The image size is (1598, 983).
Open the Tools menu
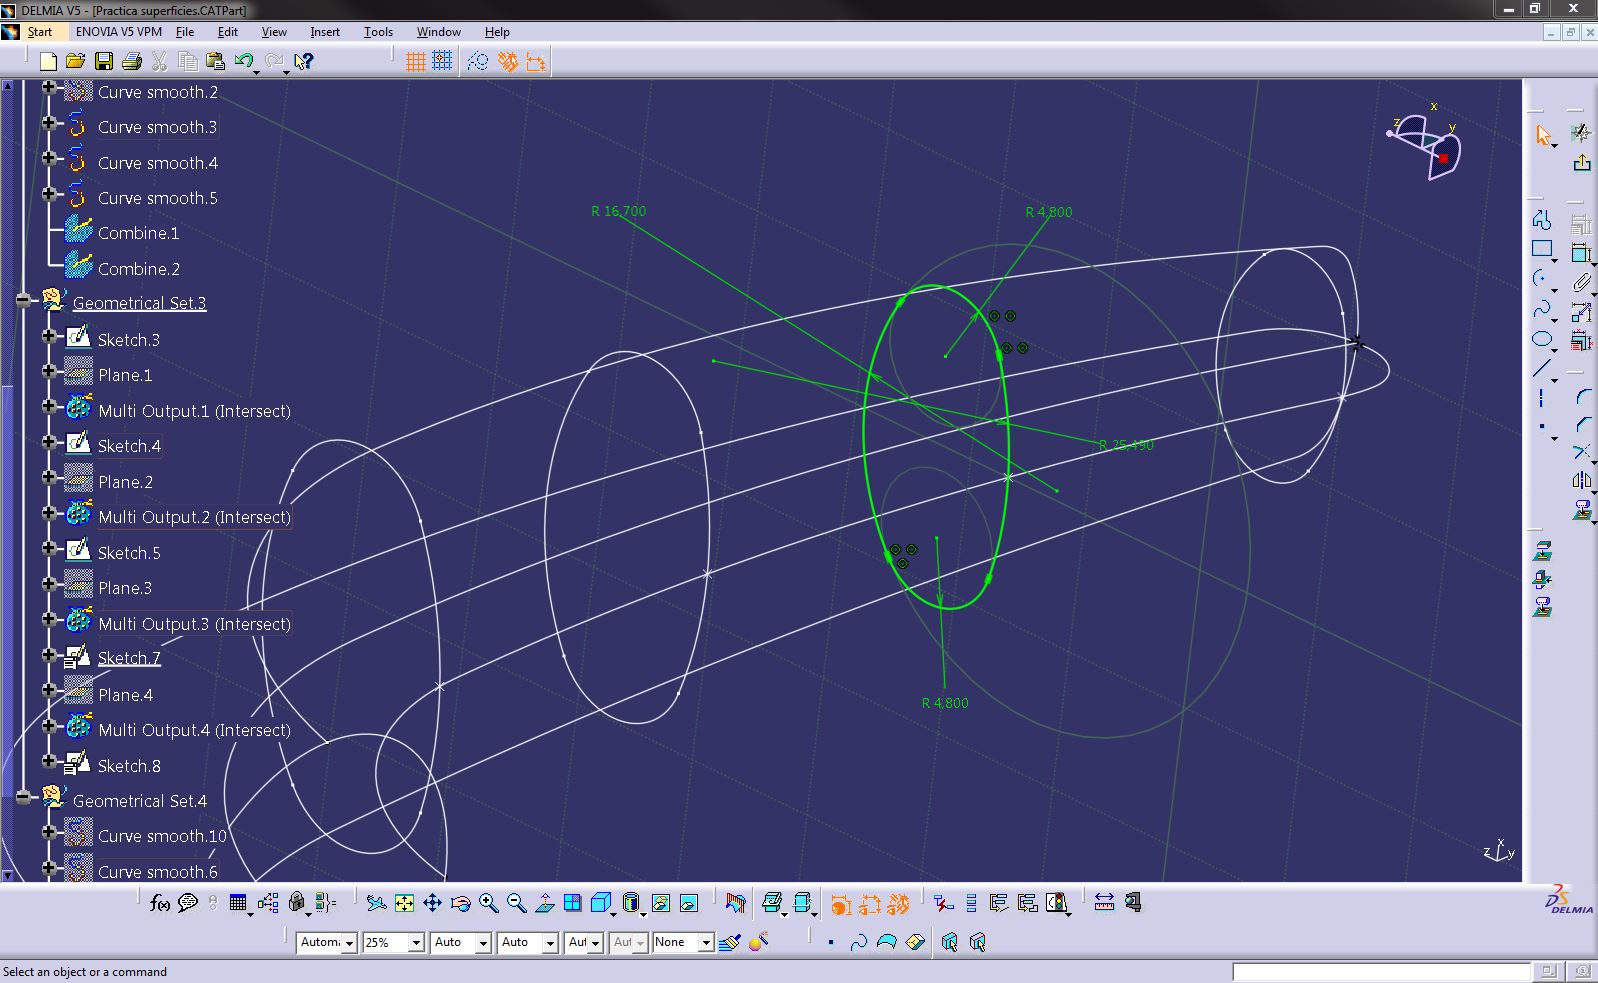tap(378, 32)
